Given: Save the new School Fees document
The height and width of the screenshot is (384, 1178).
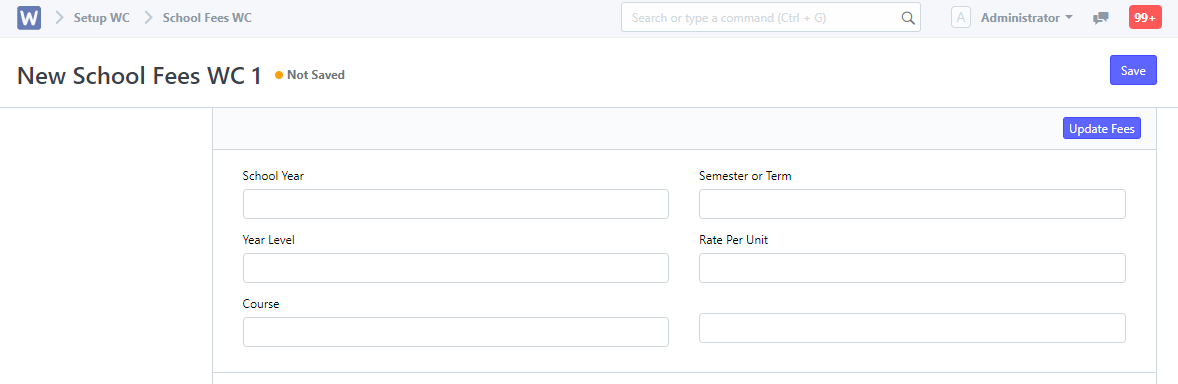Looking at the screenshot, I should click(1133, 71).
